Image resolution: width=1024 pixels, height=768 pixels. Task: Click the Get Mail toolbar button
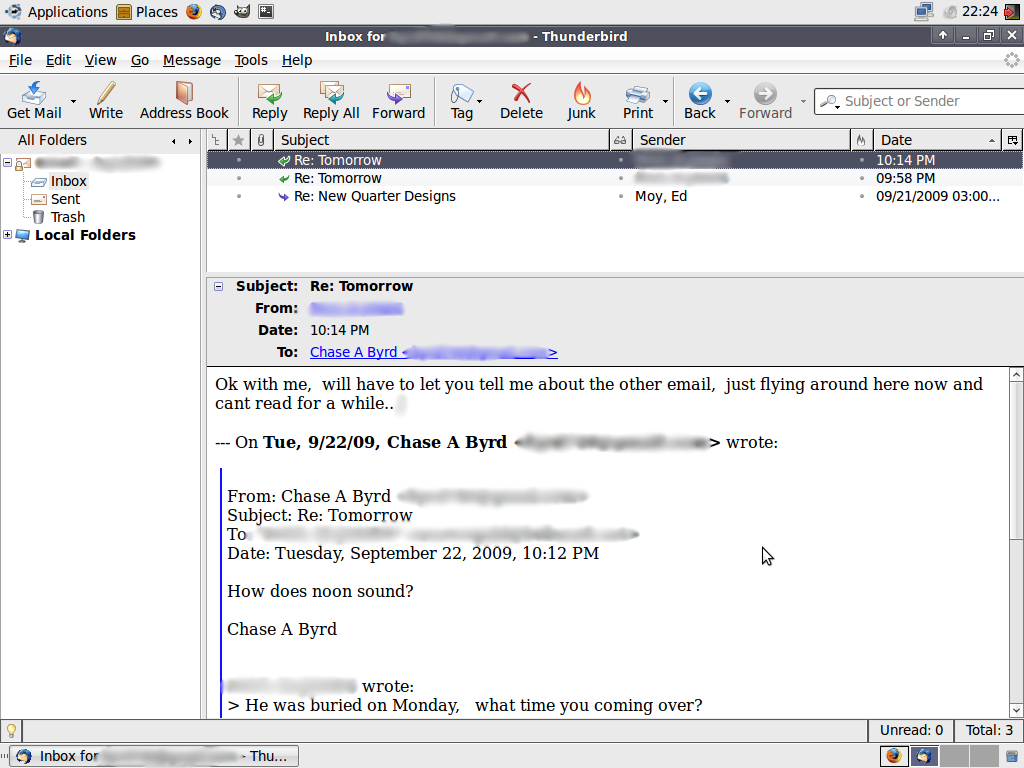pos(34,101)
